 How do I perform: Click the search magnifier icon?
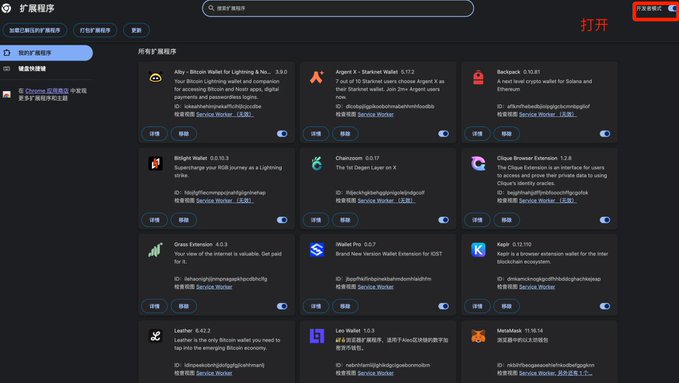point(211,8)
